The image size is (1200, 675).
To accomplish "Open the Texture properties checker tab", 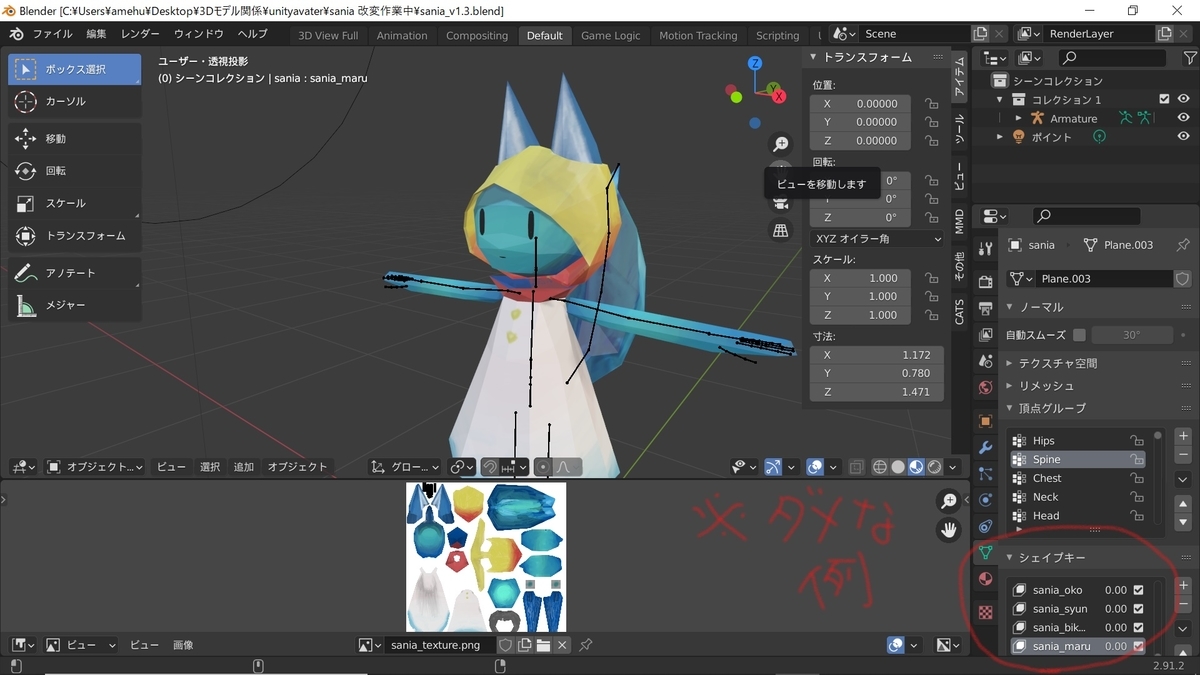I will 985,612.
